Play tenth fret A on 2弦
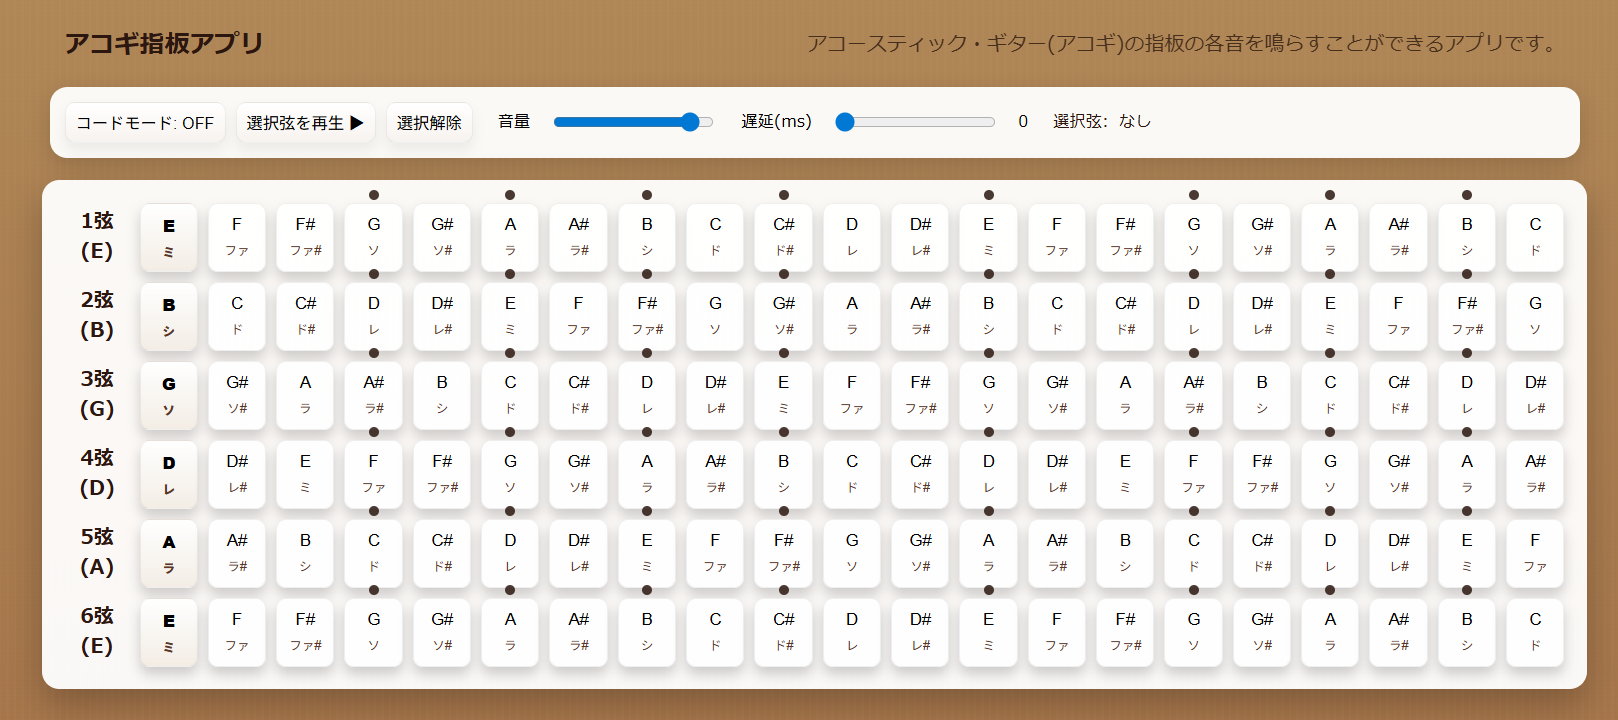The width and height of the screenshot is (1618, 720). [x=852, y=317]
